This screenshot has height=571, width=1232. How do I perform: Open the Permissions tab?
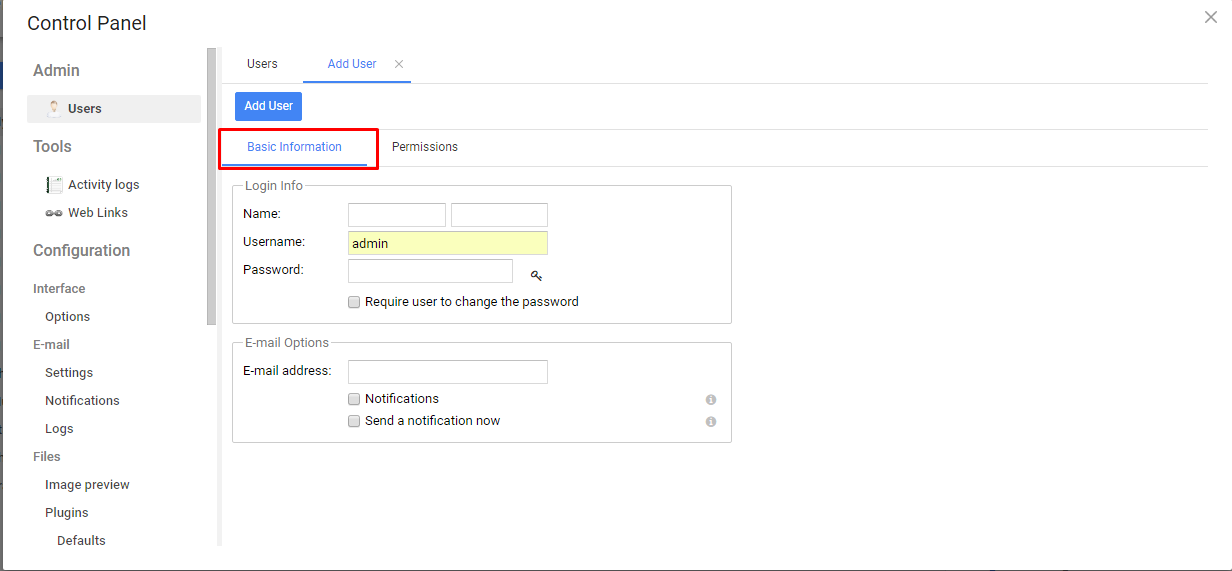425,147
